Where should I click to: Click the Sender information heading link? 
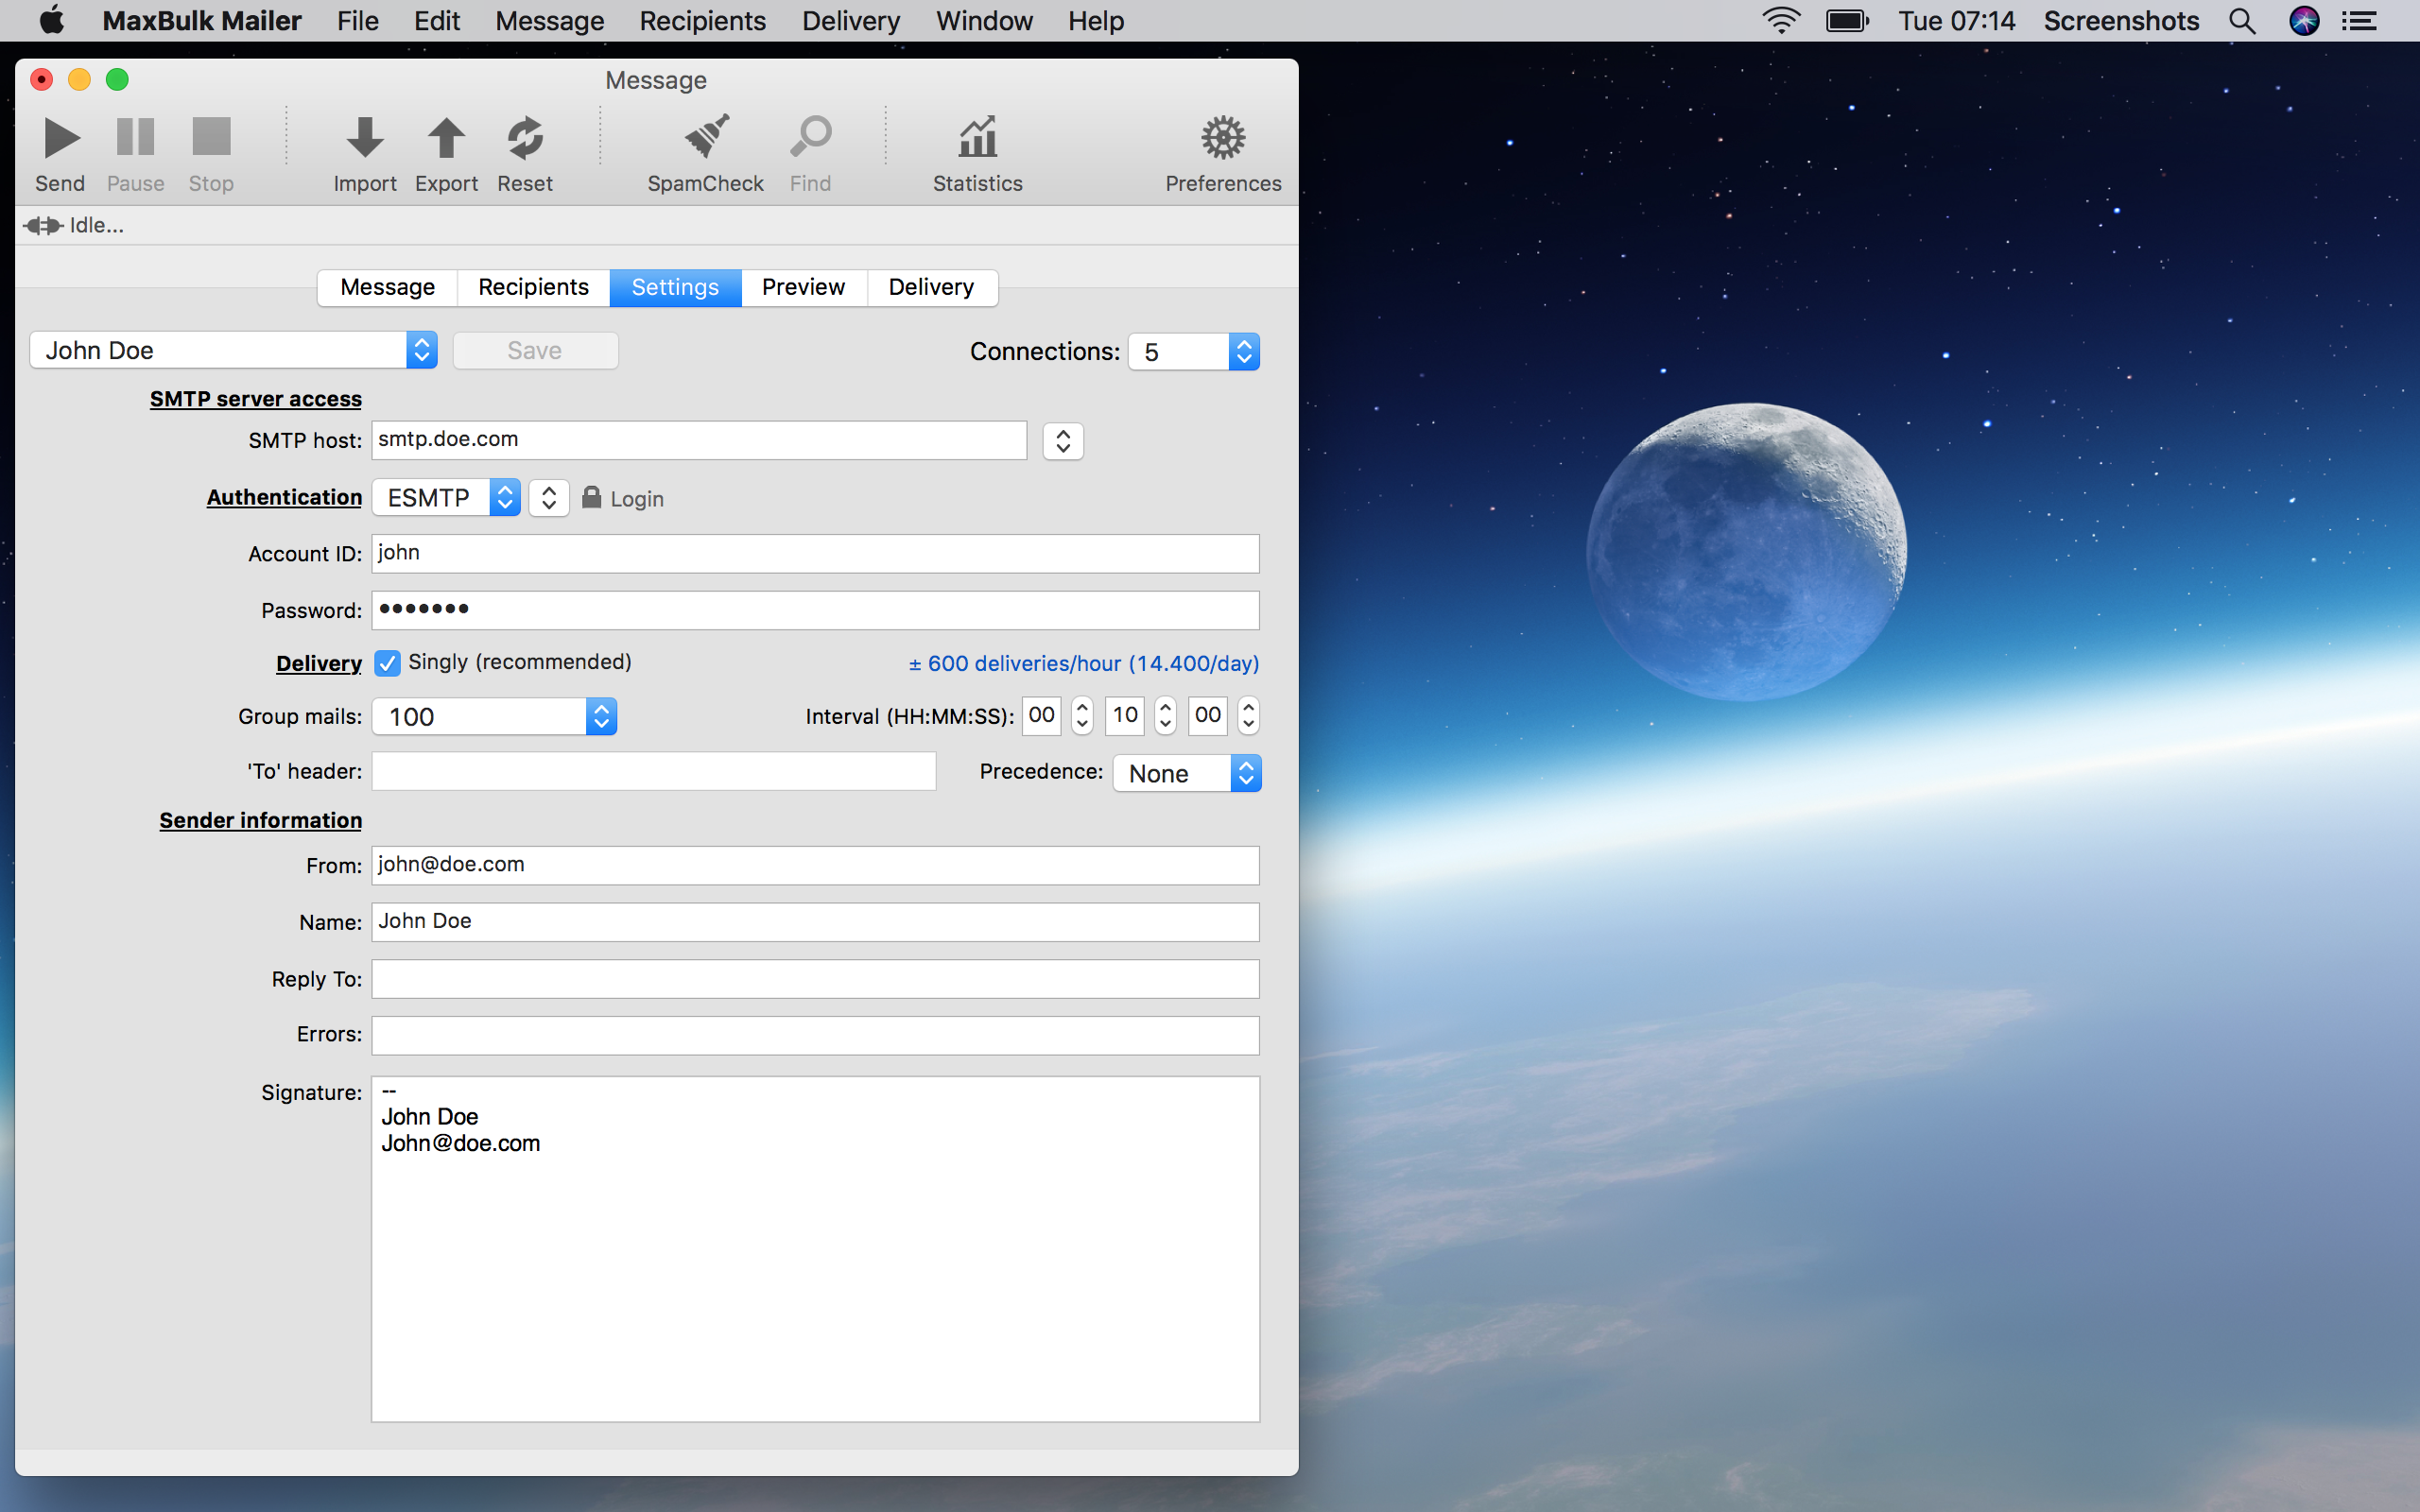click(260, 820)
